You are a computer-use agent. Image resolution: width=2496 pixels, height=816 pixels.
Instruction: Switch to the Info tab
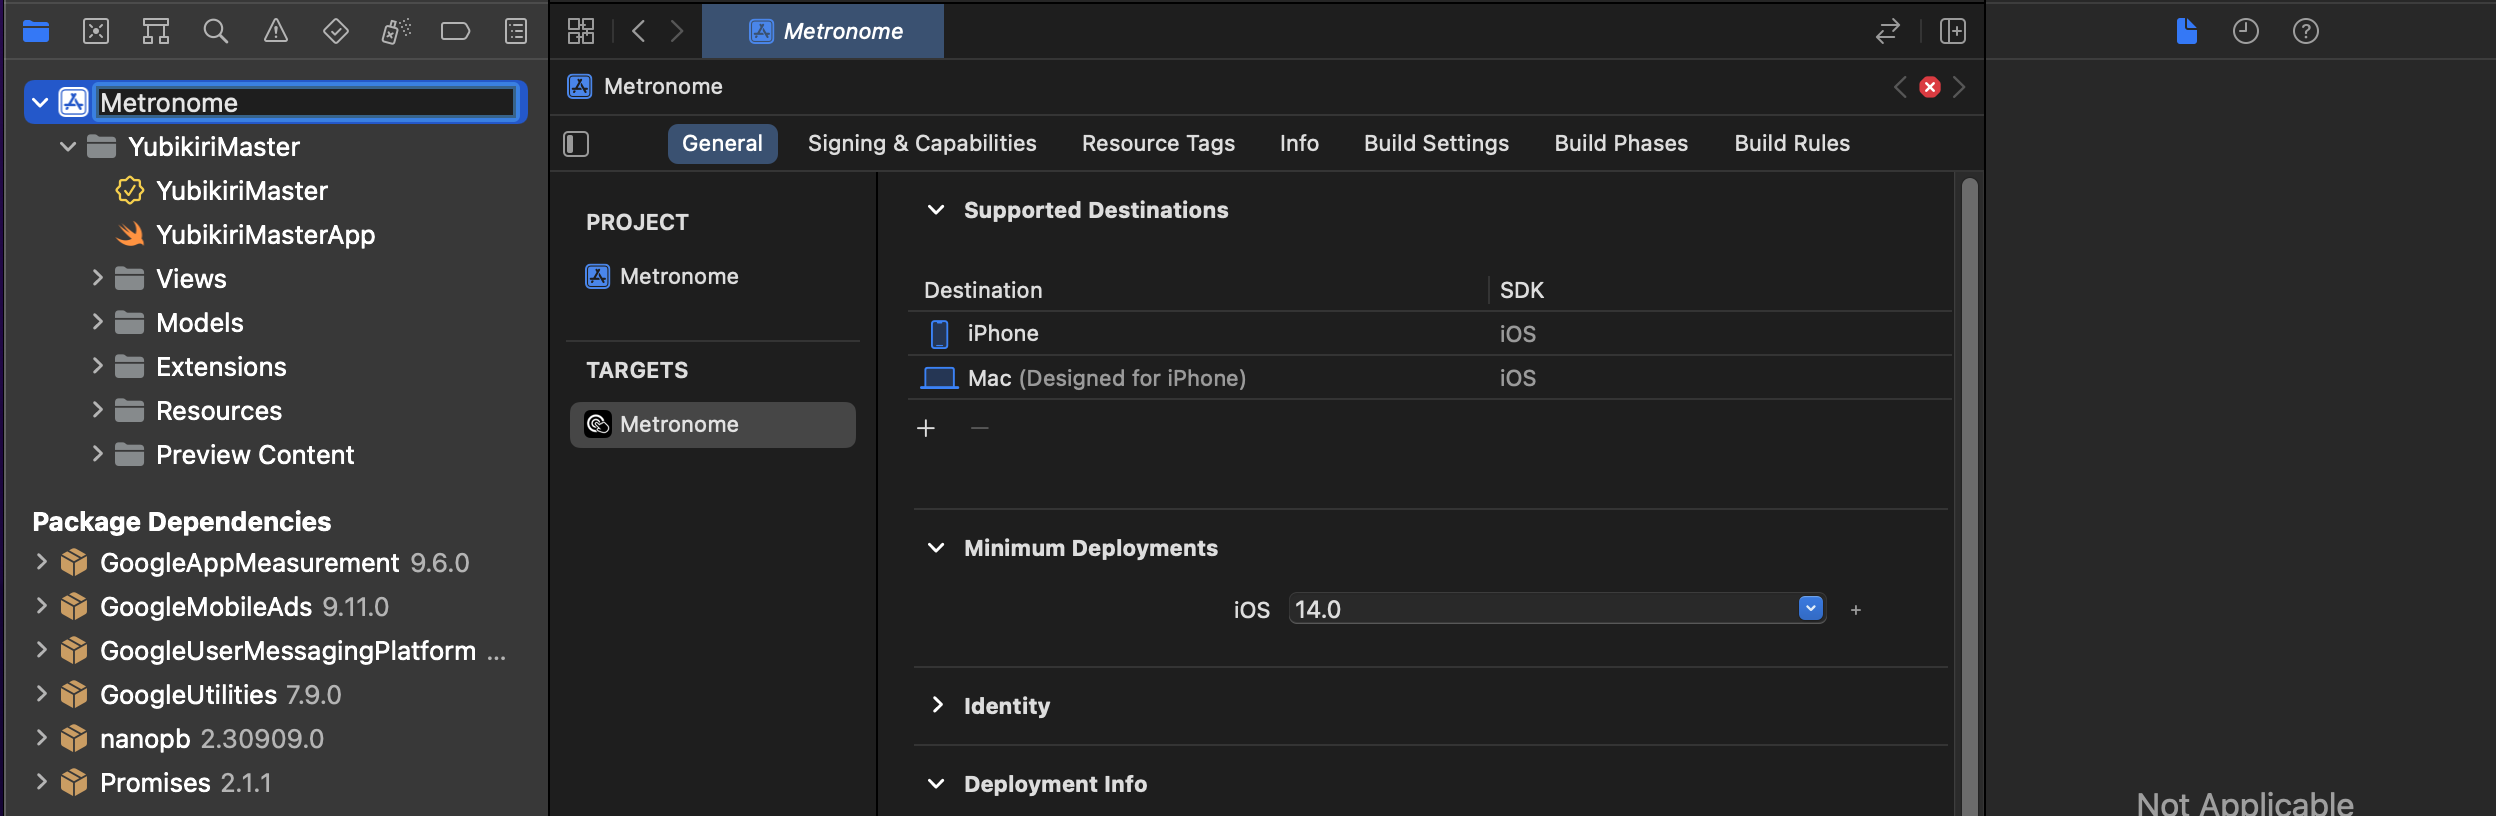(x=1299, y=144)
